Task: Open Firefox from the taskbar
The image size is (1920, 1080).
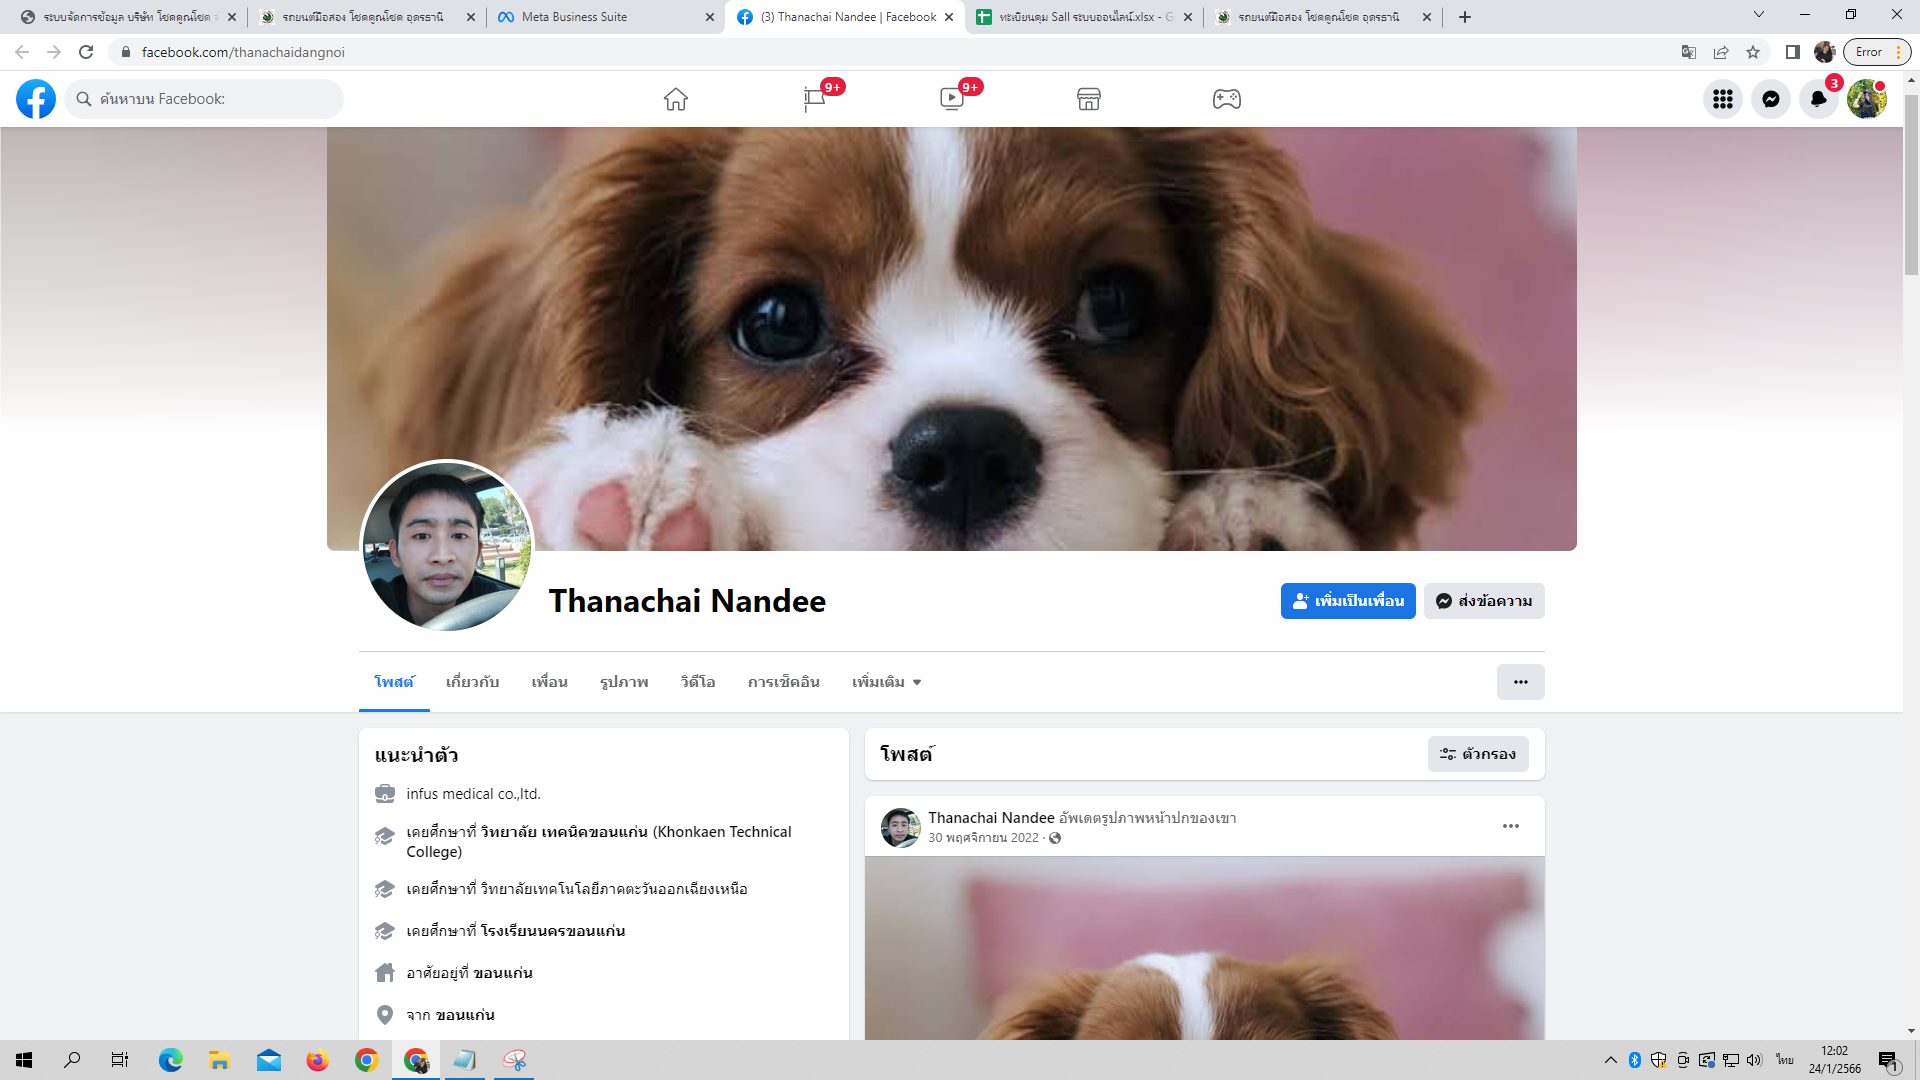Action: [x=317, y=1060]
